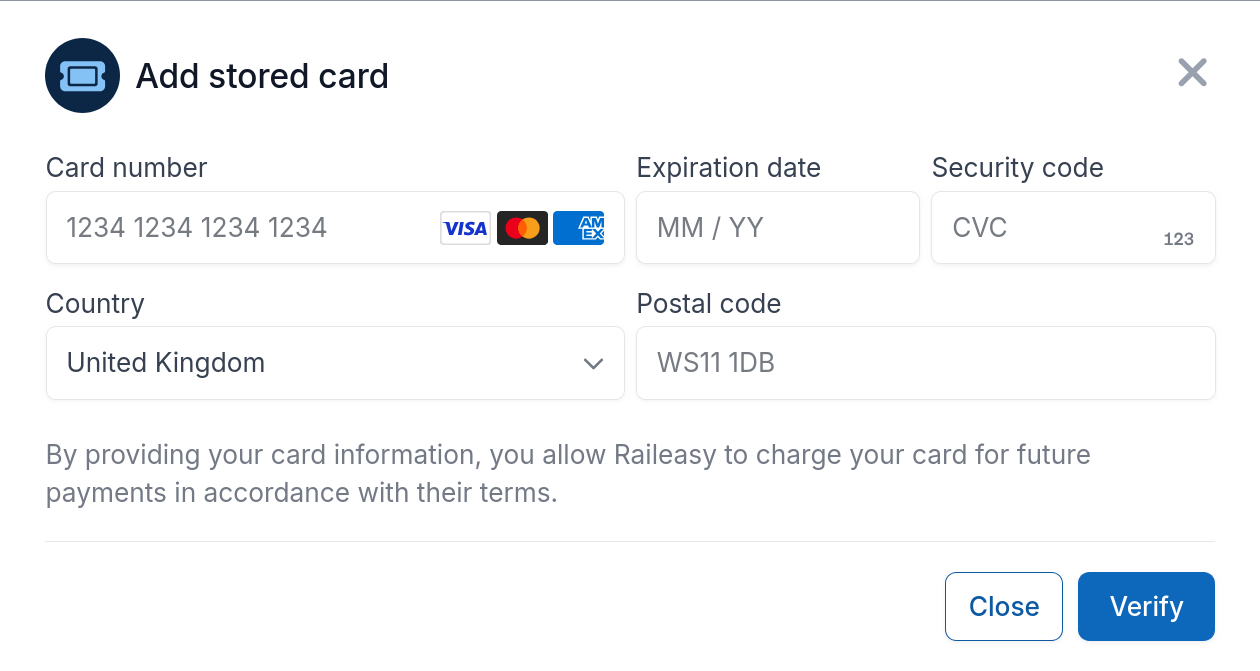
Task: Click into the MM / YY expiration field
Action: point(777,228)
